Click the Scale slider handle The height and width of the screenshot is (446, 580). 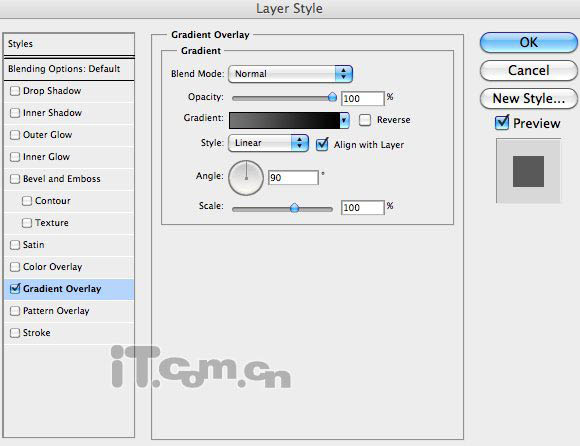tap(294, 208)
